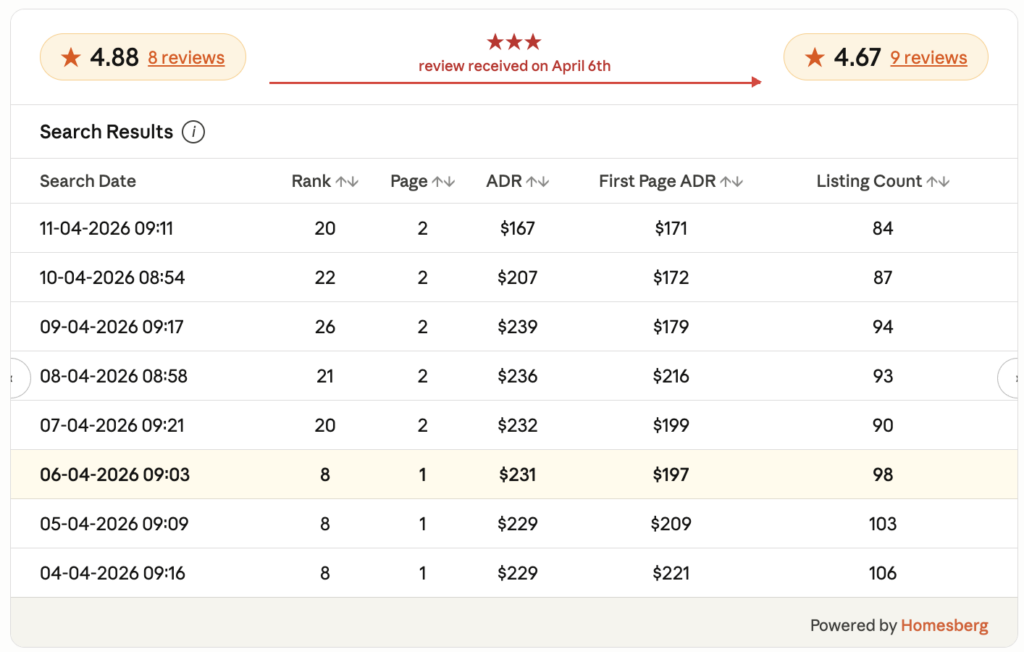This screenshot has width=1024, height=652.
Task: Open the Search Results info icon
Action: [x=193, y=132]
